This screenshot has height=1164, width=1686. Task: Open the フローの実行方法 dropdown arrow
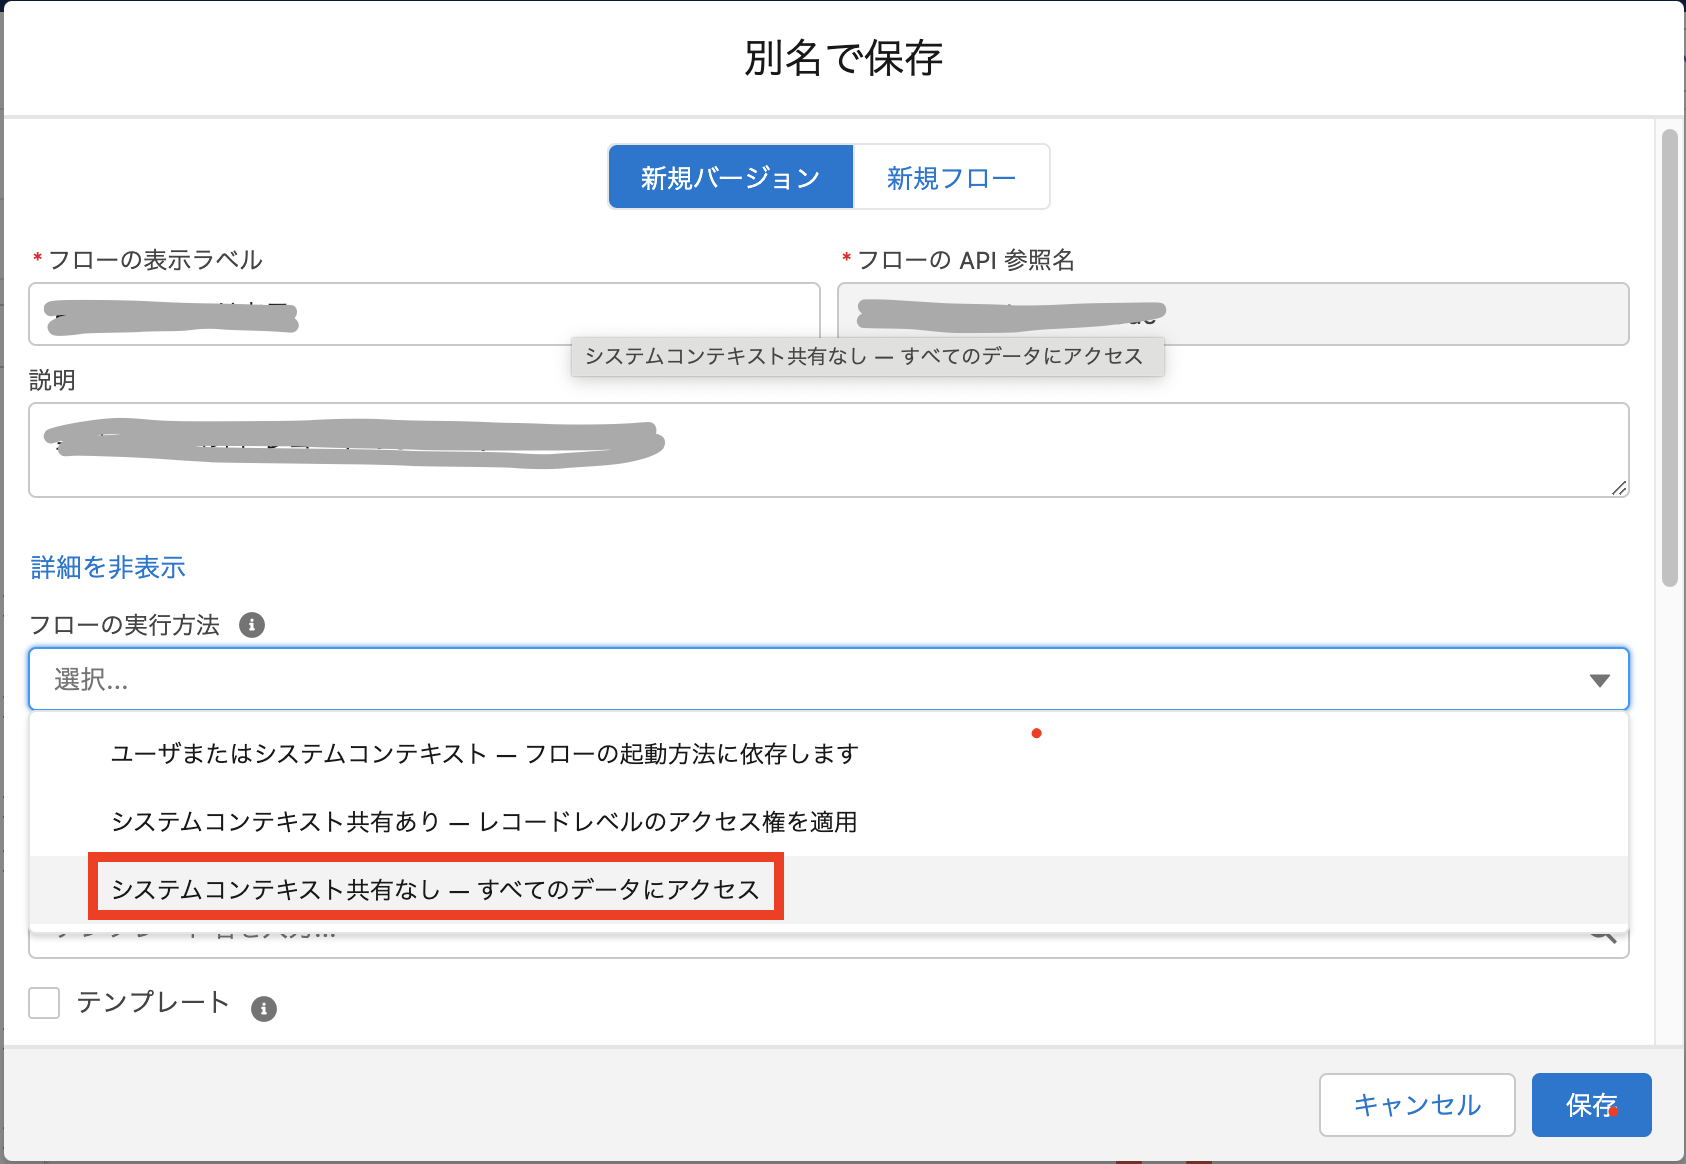coord(1599,680)
